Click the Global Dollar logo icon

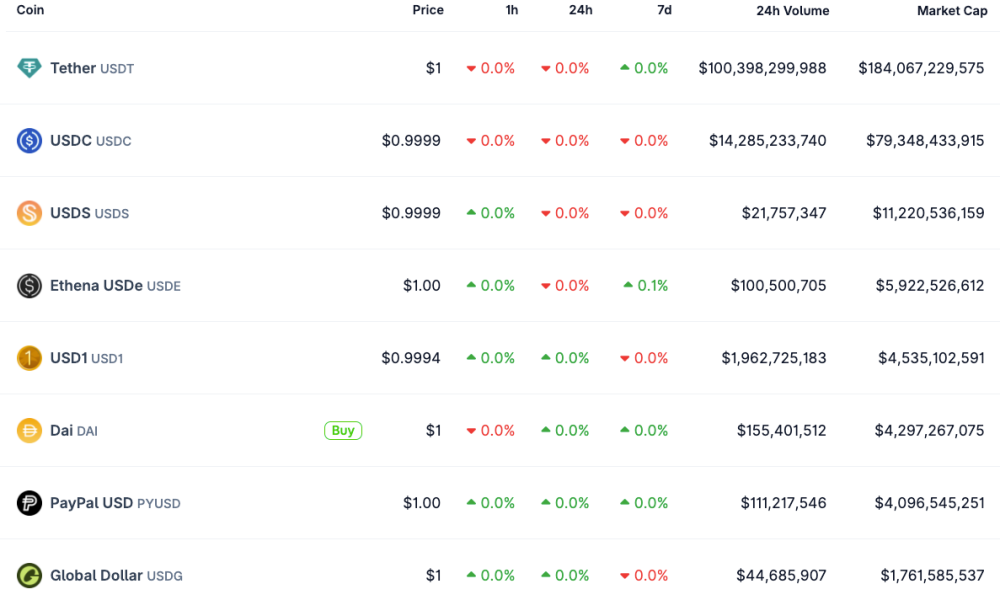coord(27,575)
